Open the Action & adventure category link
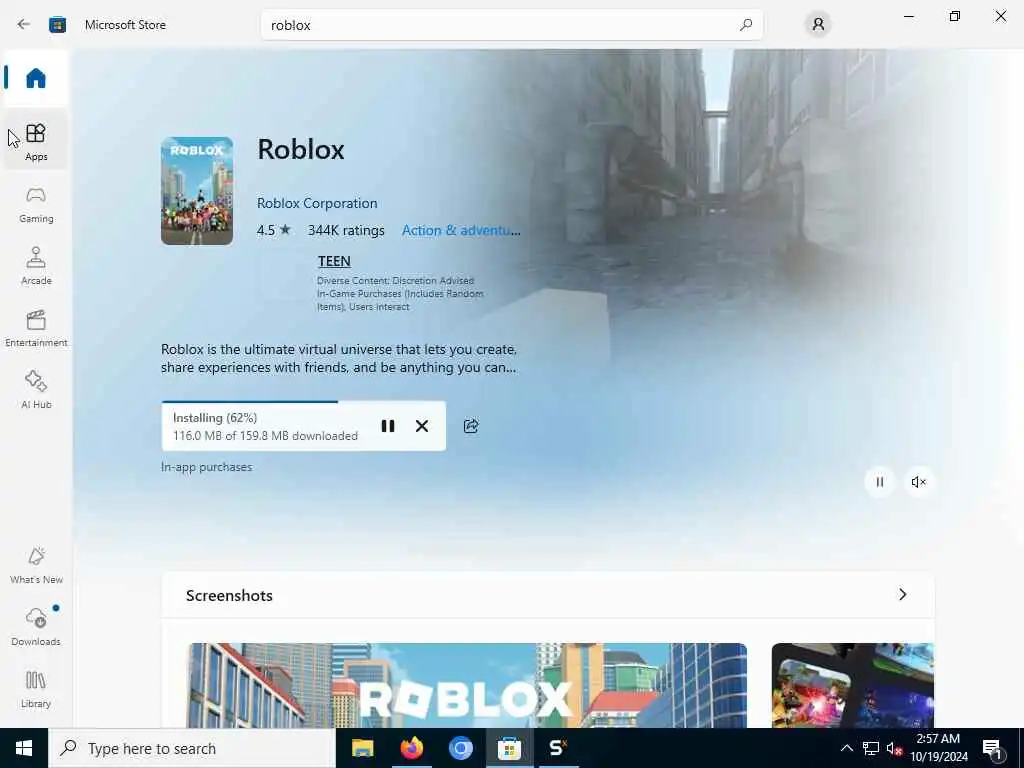Viewport: 1024px width, 768px height. (461, 230)
